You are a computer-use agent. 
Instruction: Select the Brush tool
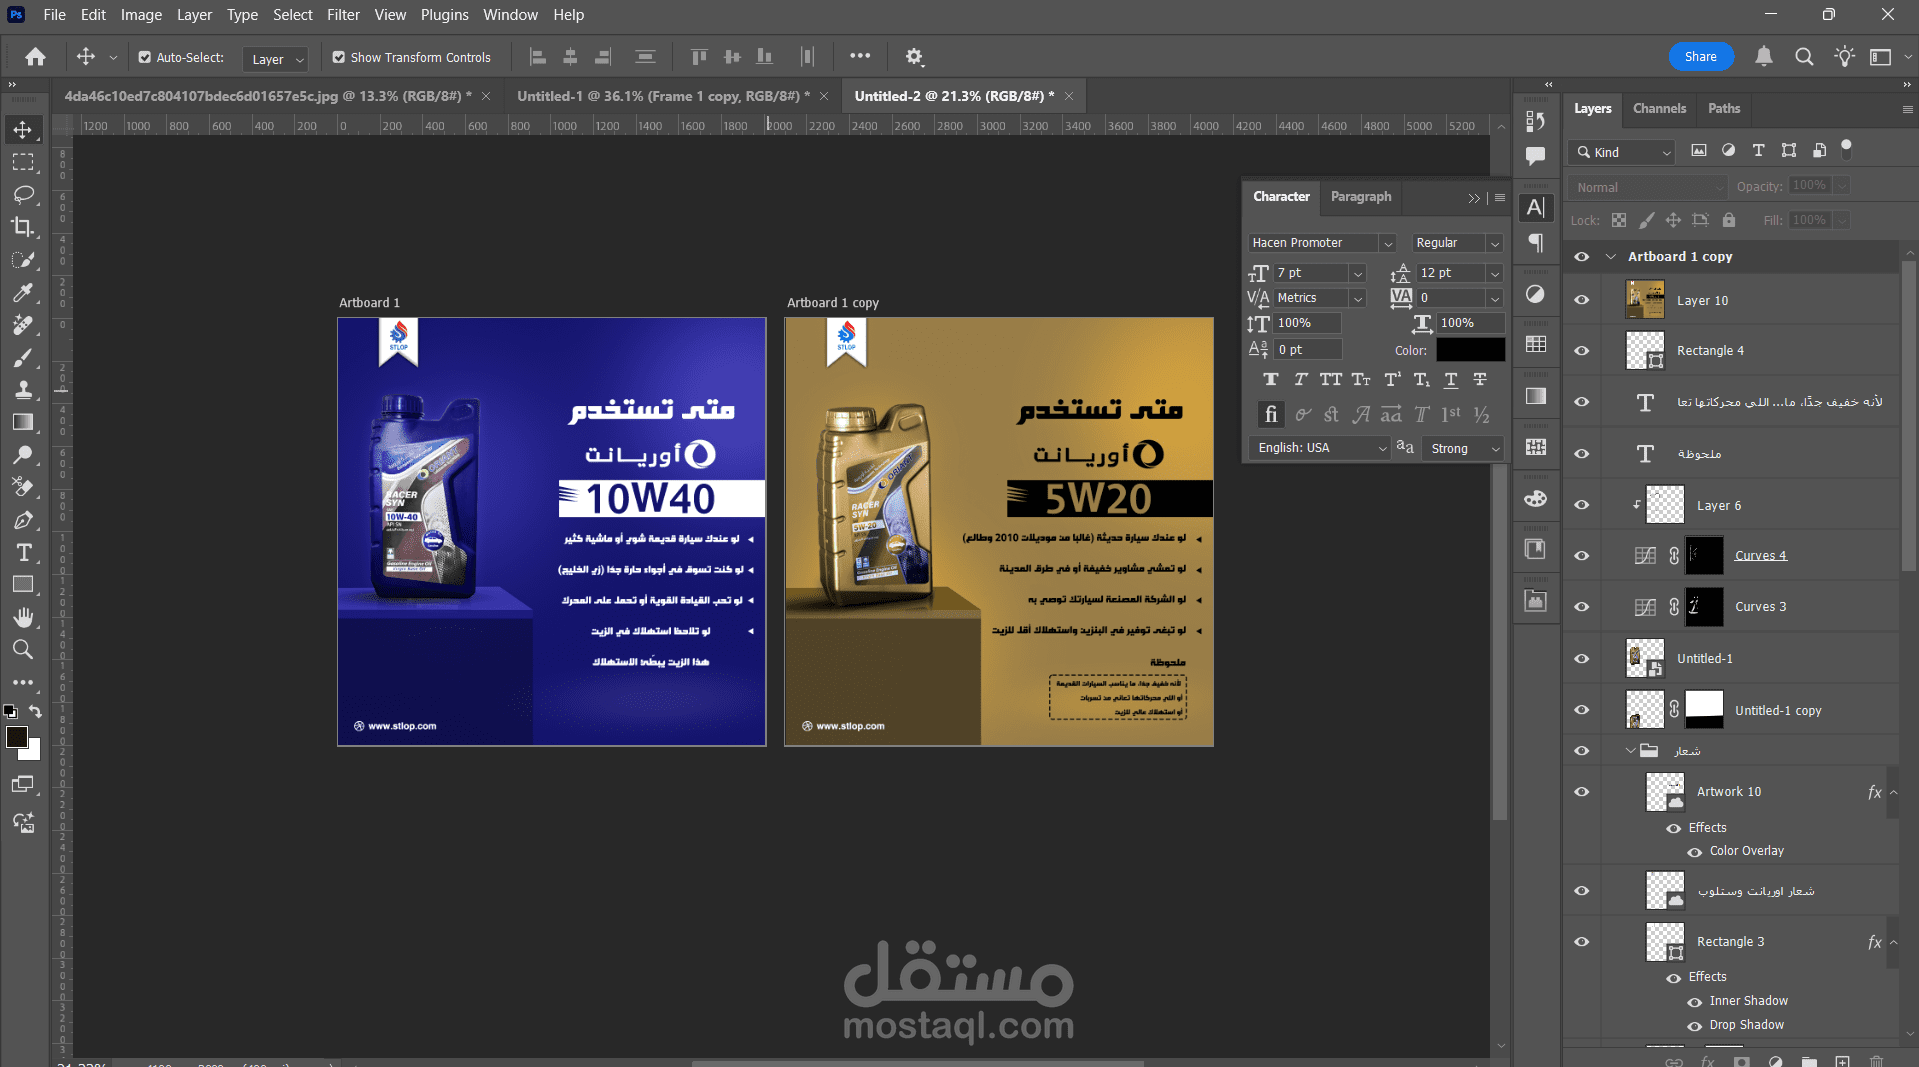coord(22,357)
